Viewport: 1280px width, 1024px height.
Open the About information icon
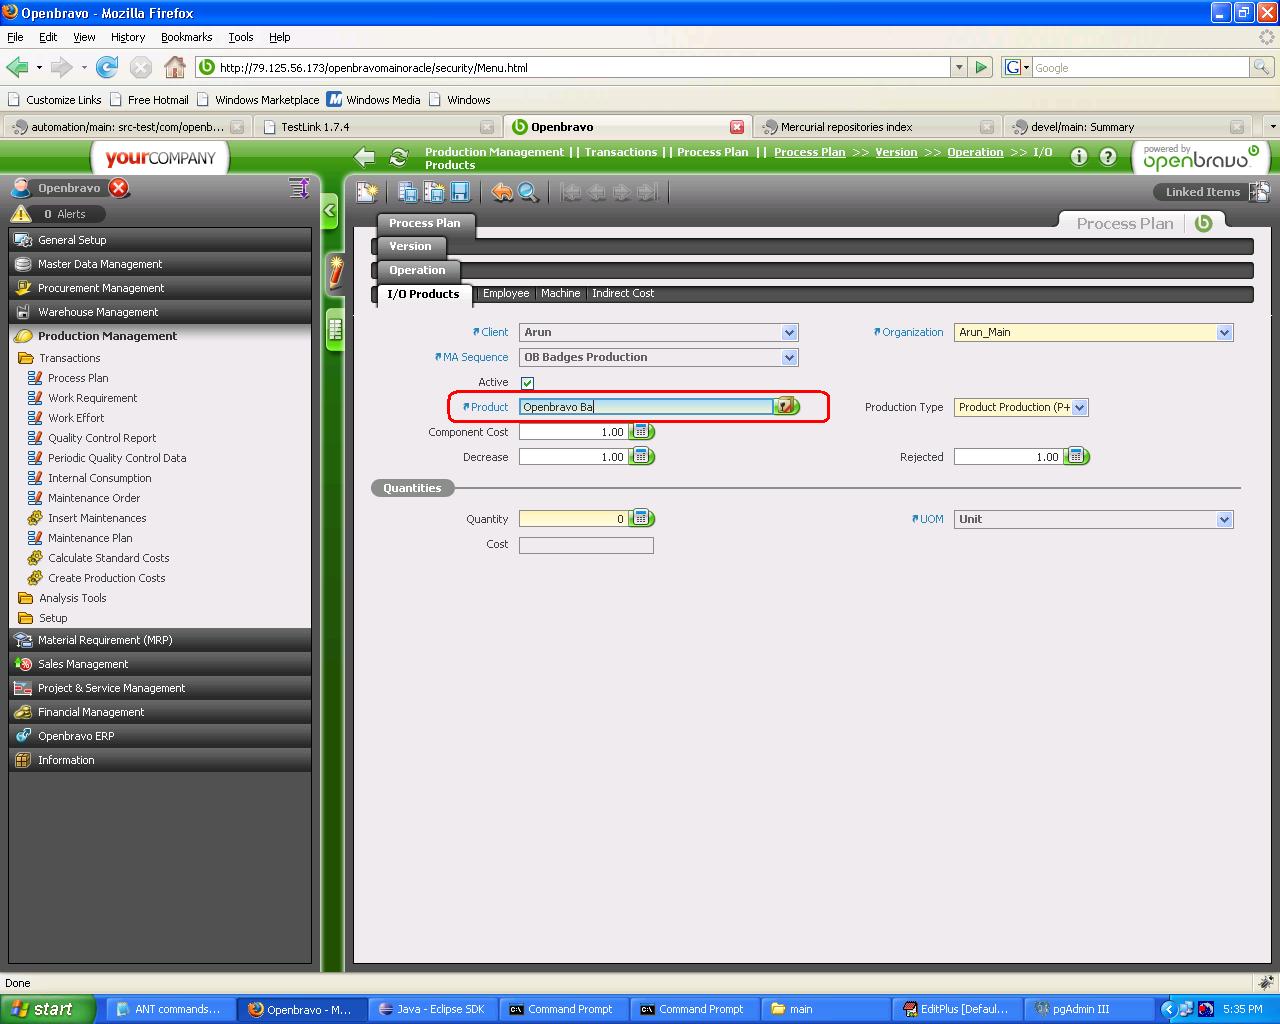pos(1079,157)
